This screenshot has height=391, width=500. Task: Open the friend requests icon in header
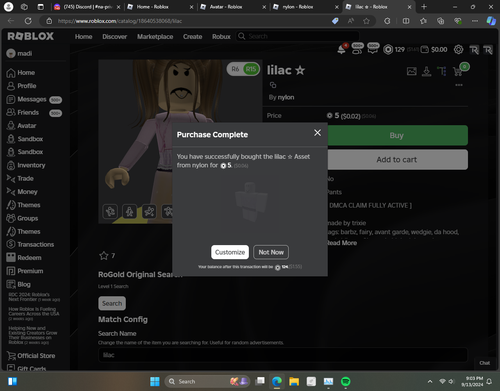click(x=357, y=49)
